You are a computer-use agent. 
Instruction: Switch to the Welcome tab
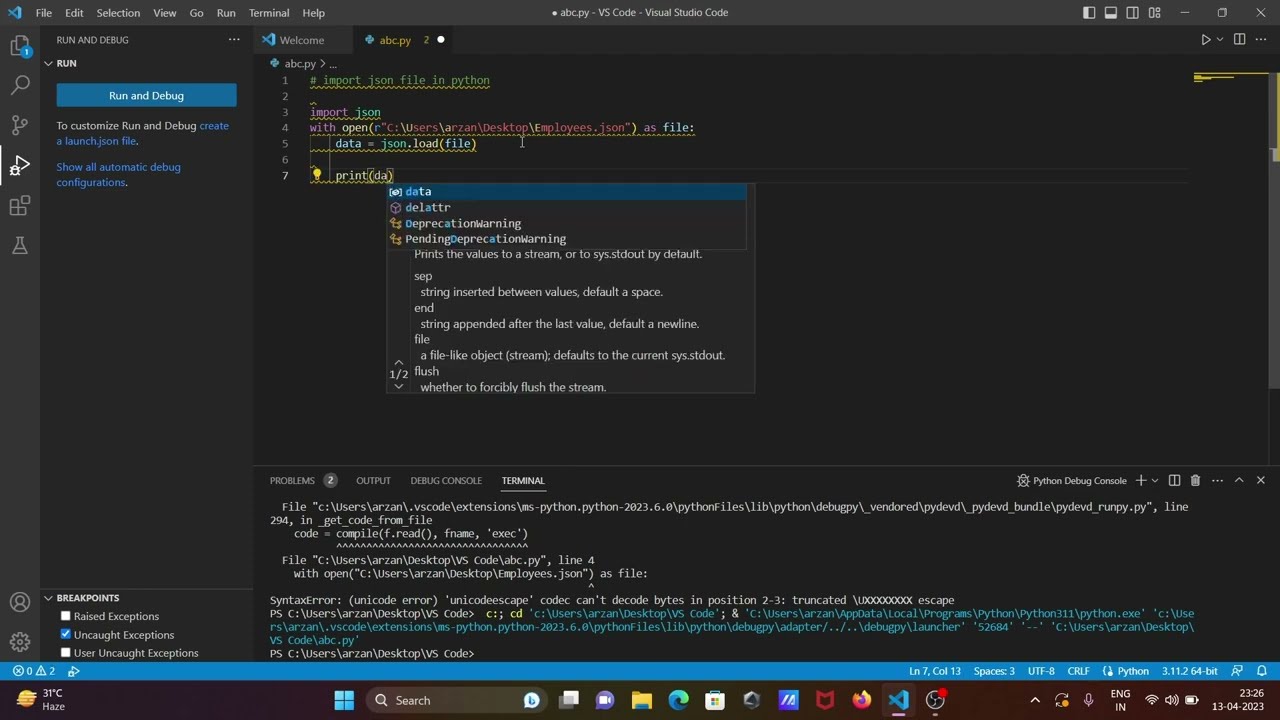coord(301,40)
